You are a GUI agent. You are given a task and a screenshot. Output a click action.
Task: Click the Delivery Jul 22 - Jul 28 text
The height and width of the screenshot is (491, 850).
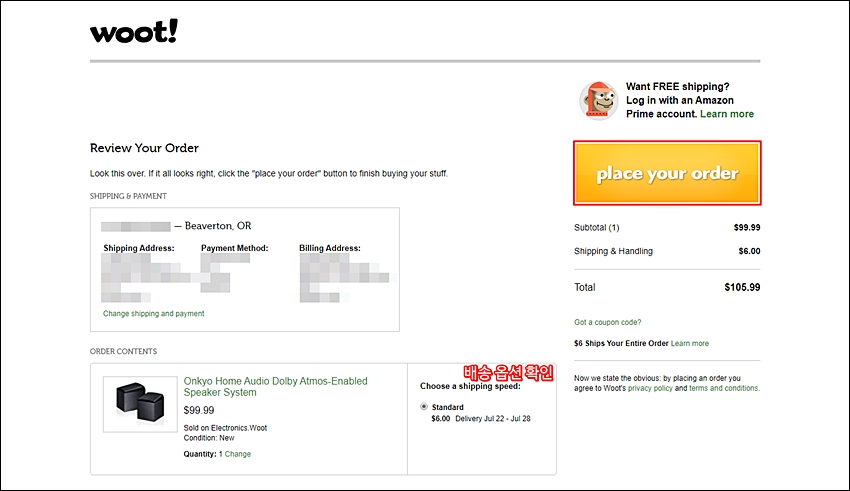click(493, 418)
